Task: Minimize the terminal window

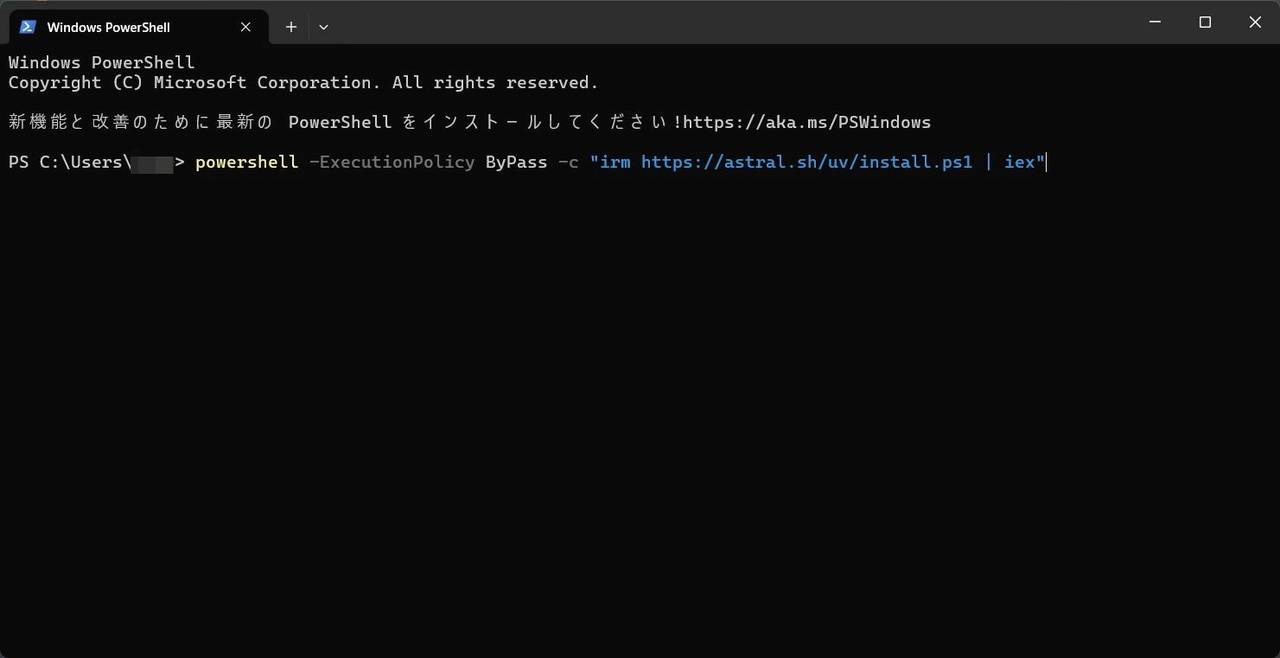Action: [1156, 22]
